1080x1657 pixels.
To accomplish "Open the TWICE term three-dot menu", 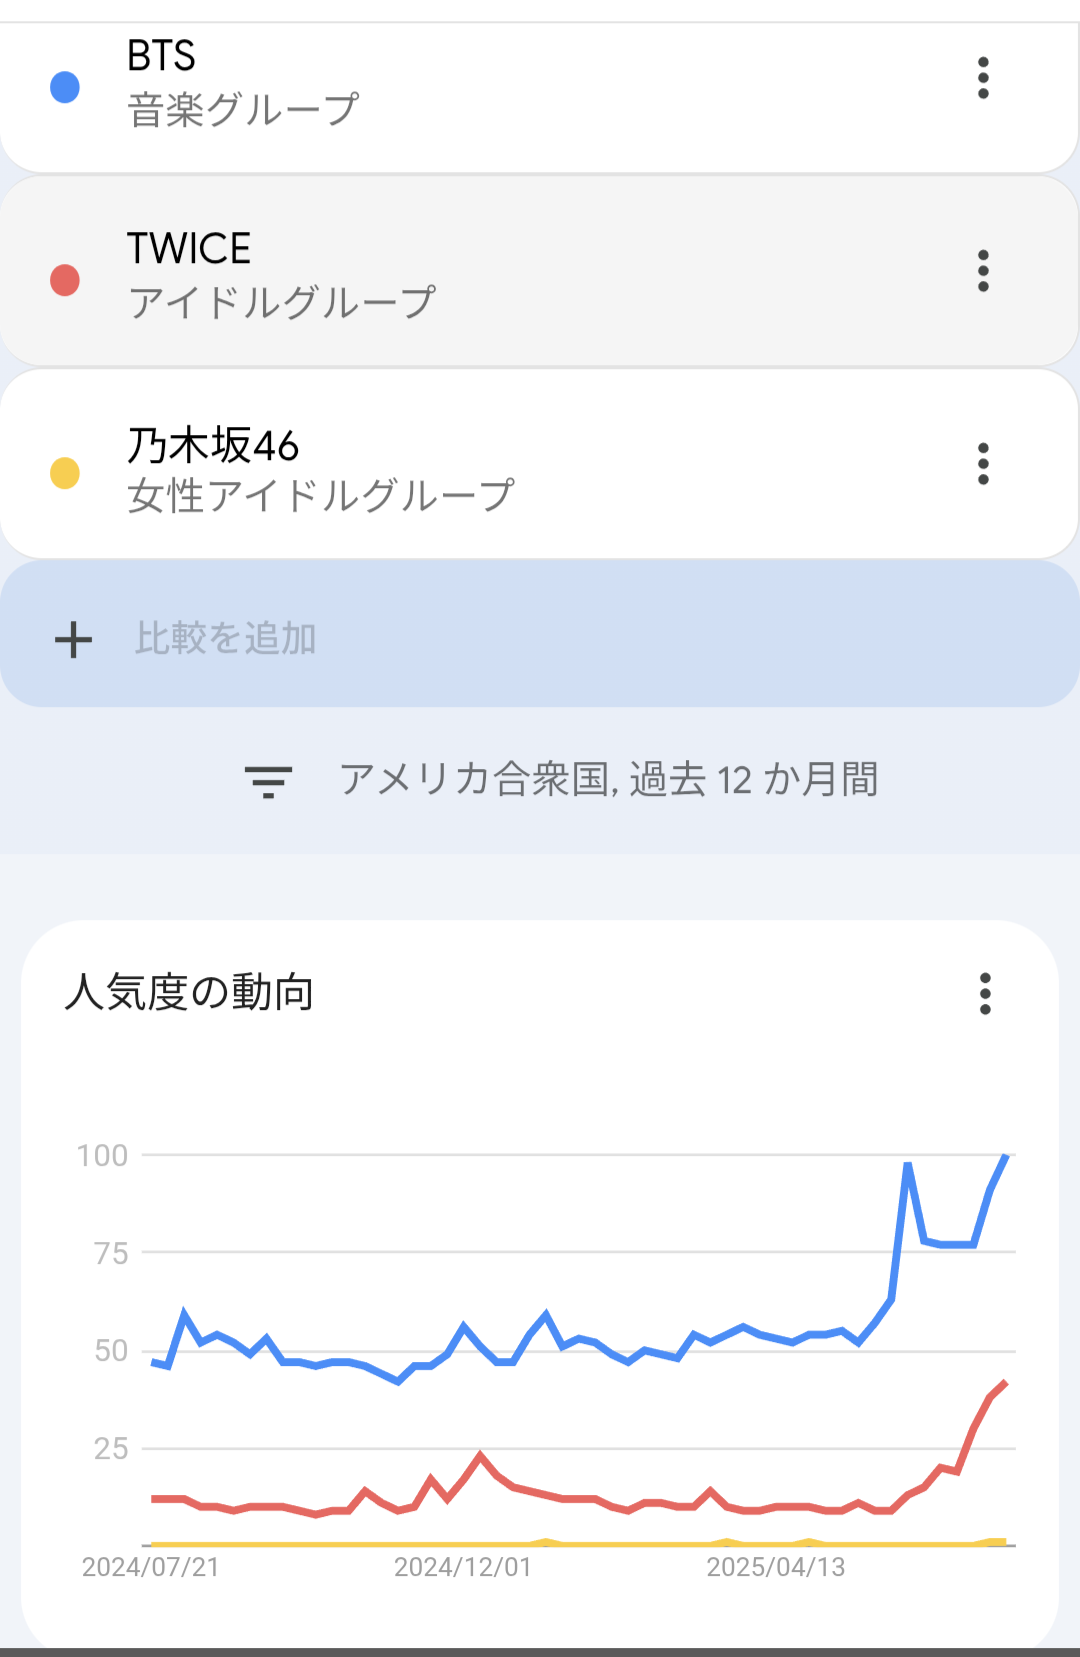I will [983, 271].
